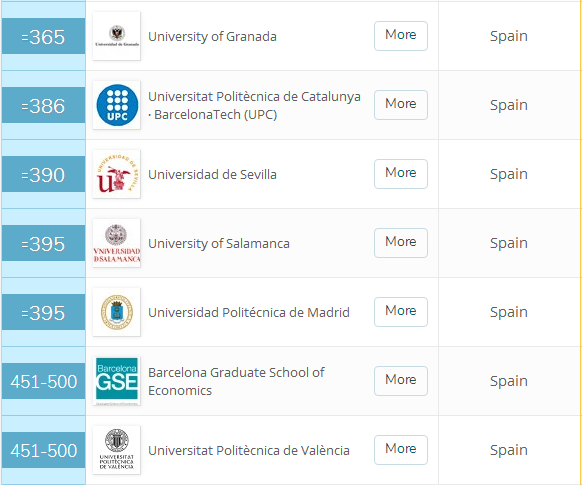Click the University of Salamanca logo
The width and height of the screenshot is (582, 485).
[x=117, y=243]
